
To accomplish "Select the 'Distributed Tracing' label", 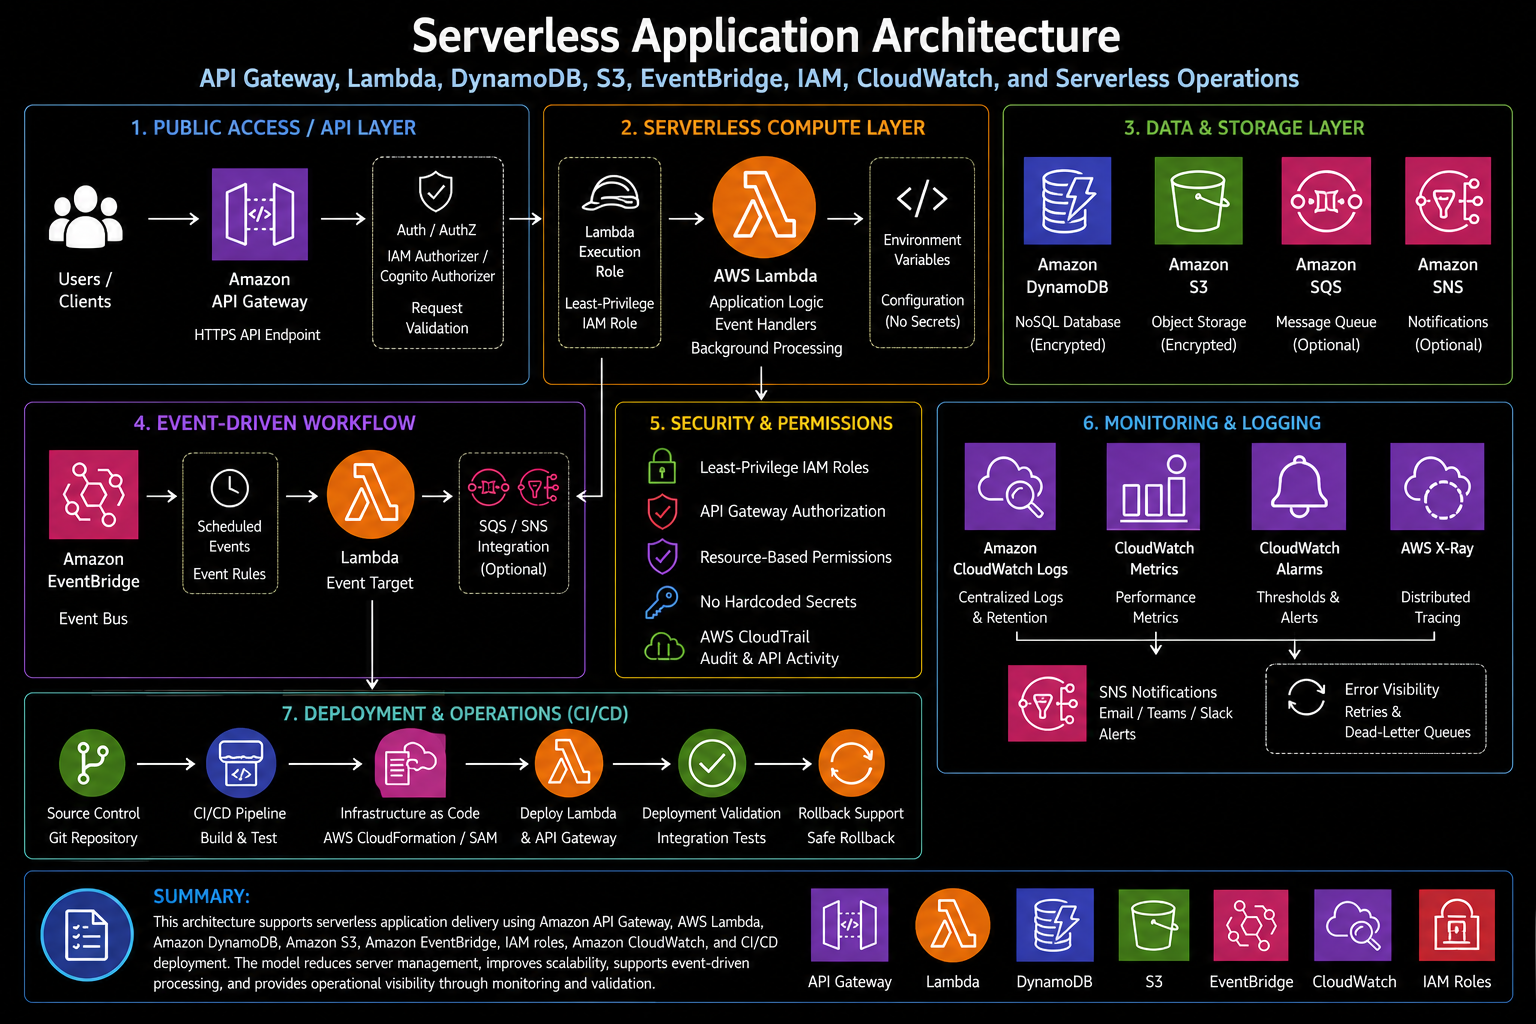I will pos(1436,607).
